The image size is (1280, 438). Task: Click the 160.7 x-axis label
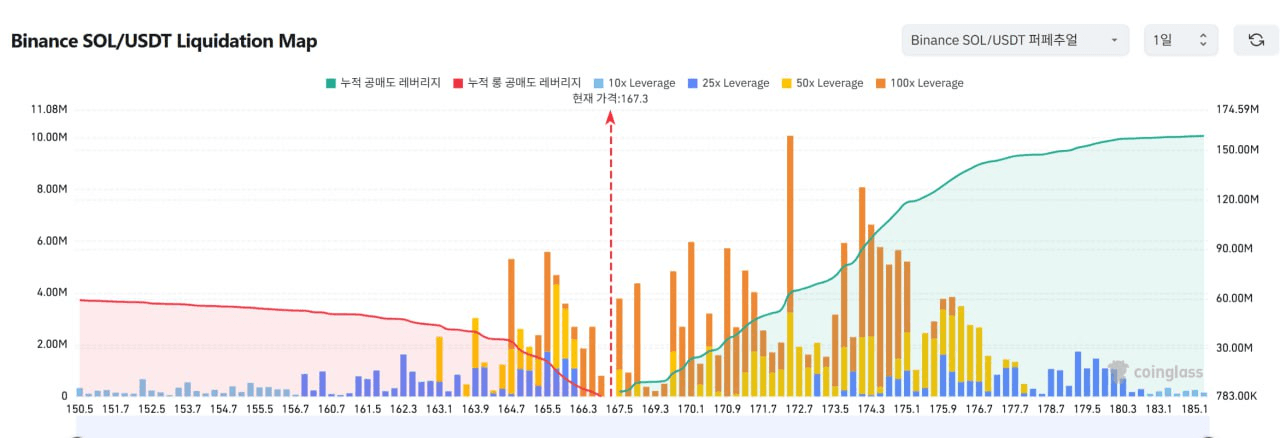[332, 409]
